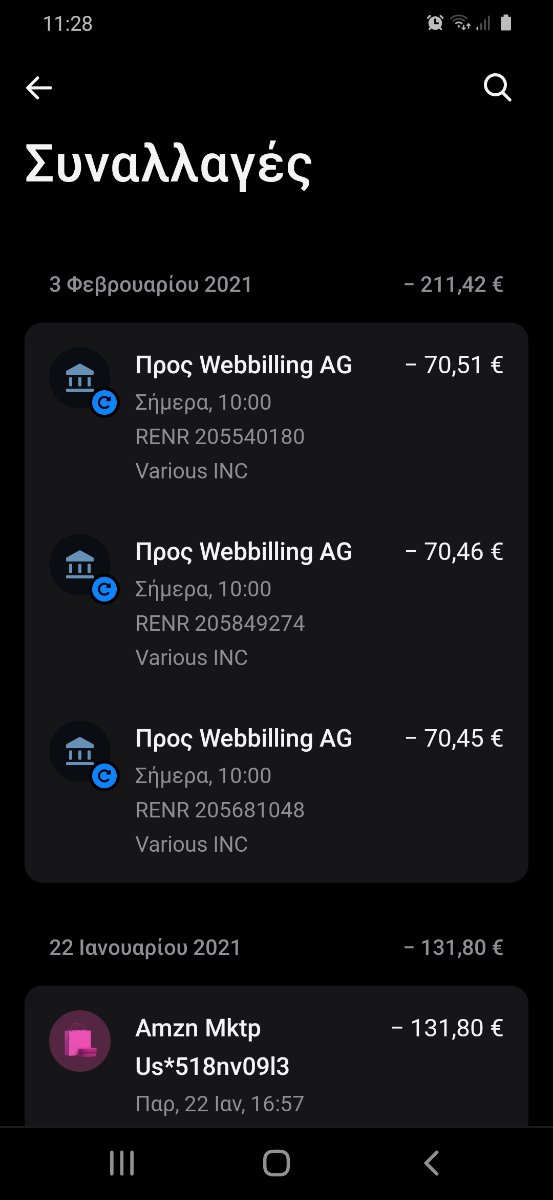Tap the back arrow at top left
Screen dimensions: 553x1200
(x=39, y=88)
